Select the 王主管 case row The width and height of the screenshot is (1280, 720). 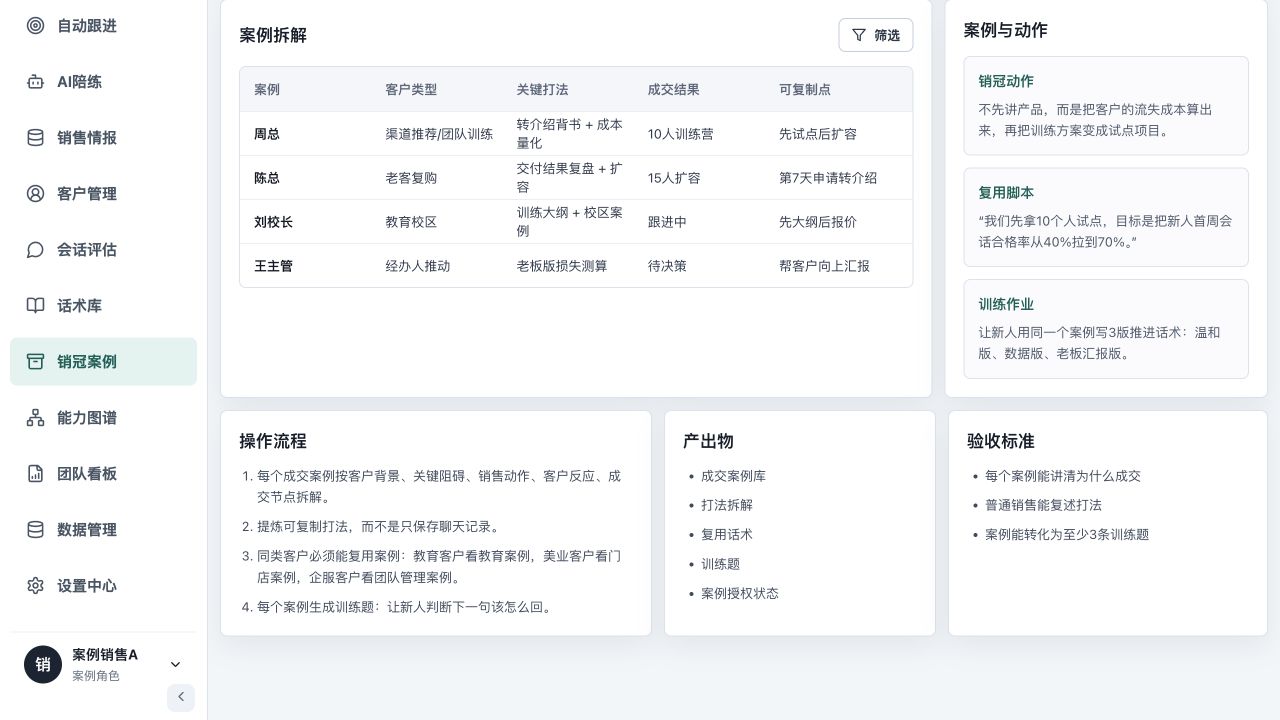click(x=576, y=266)
